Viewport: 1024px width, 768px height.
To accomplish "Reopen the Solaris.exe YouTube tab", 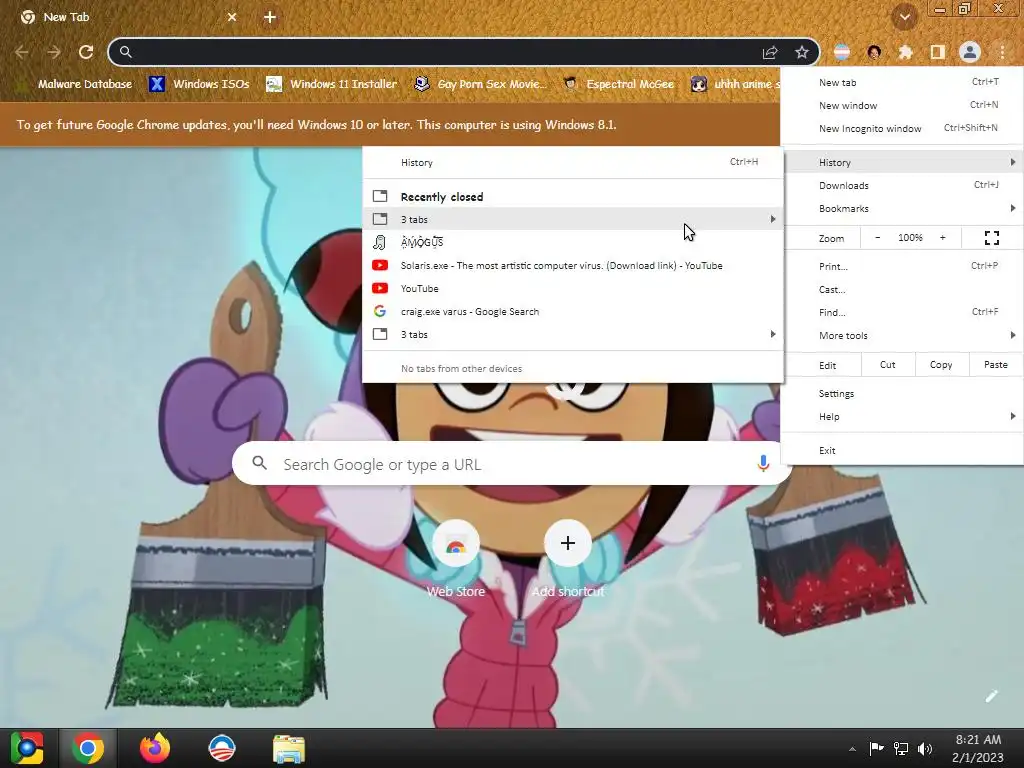I will pos(573,266).
